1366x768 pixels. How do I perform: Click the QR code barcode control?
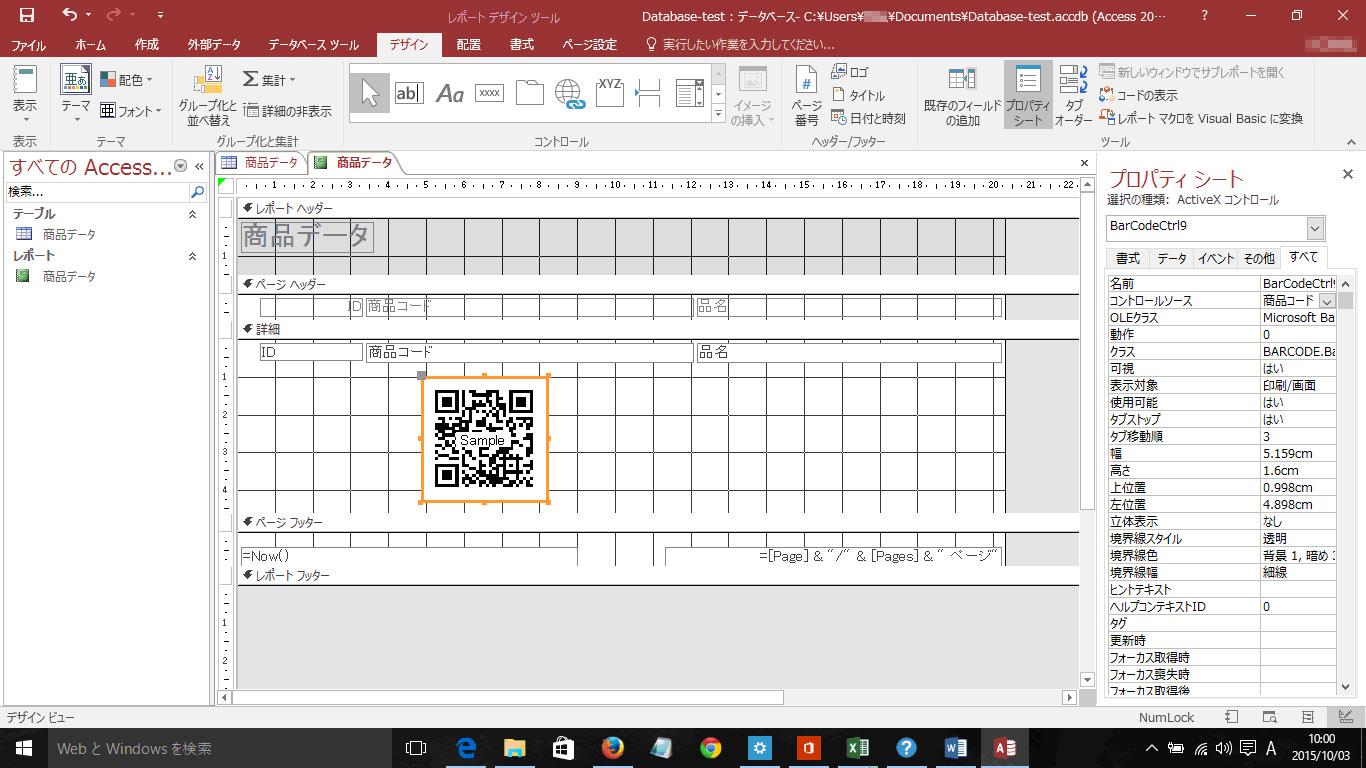click(485, 439)
